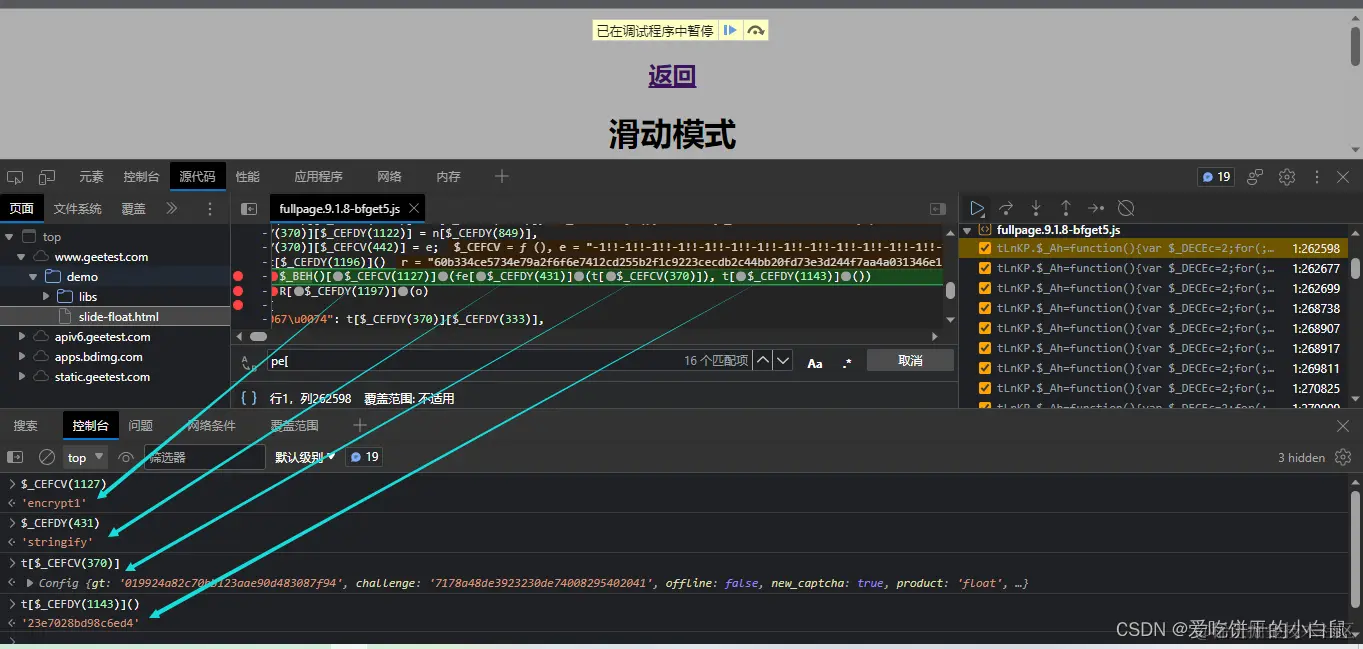Collapse www.geetest.com tree node
The width and height of the screenshot is (1363, 649).
pyautogui.click(x=22, y=257)
